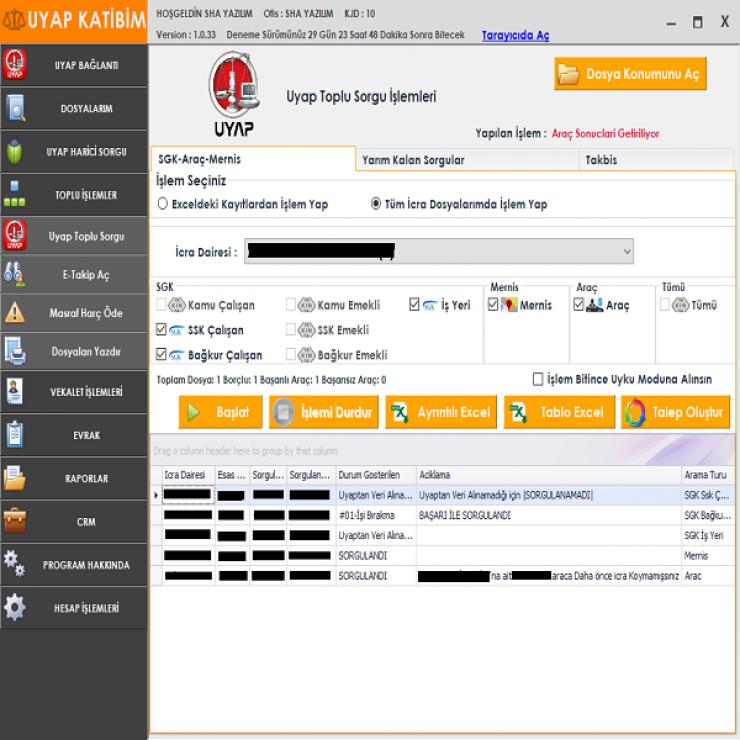The height and width of the screenshot is (740, 740).
Task: Click the scales logo in UYAP KATİBİM header
Action: click(14, 20)
